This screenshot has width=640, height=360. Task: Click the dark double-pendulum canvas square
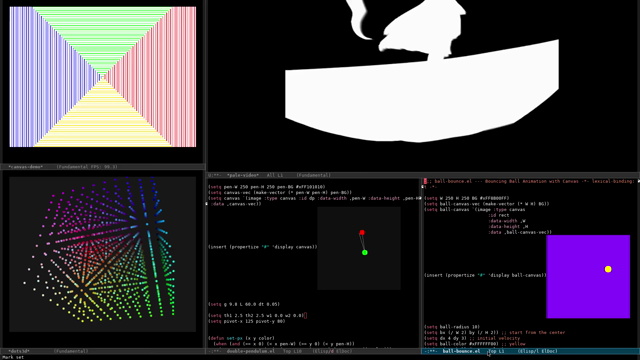point(359,248)
